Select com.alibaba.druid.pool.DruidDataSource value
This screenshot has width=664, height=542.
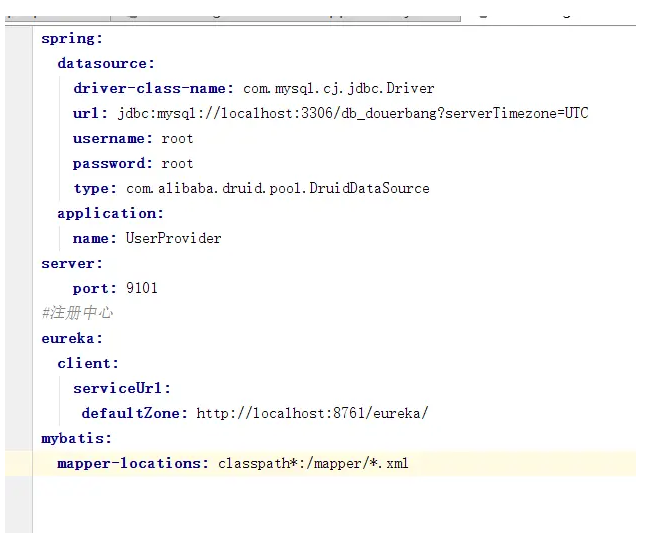coord(278,188)
